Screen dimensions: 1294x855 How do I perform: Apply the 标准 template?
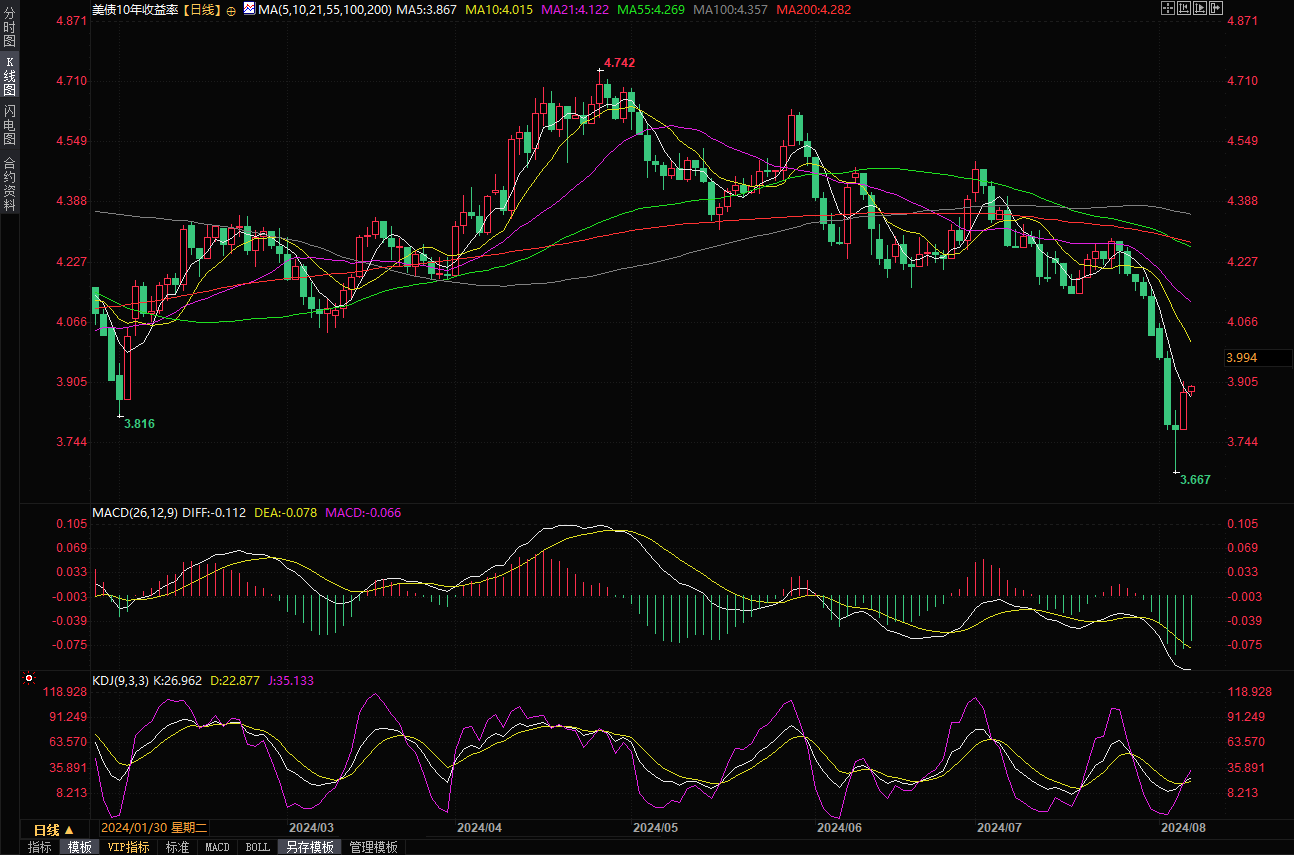click(x=177, y=847)
